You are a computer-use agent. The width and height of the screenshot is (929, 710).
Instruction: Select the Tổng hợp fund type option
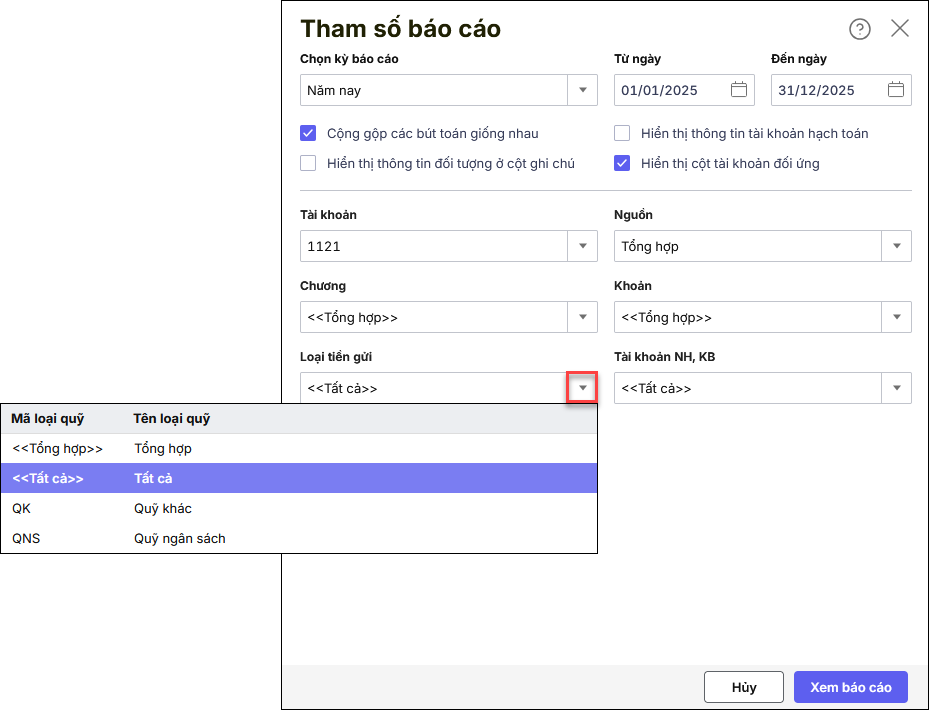click(163, 449)
